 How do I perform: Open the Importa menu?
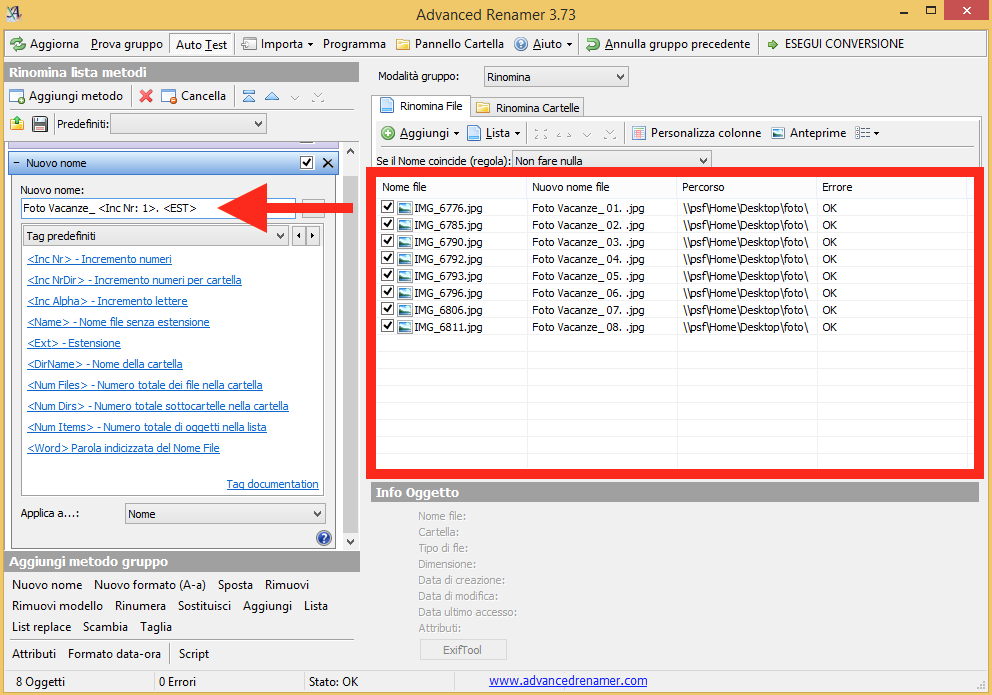click(277, 44)
